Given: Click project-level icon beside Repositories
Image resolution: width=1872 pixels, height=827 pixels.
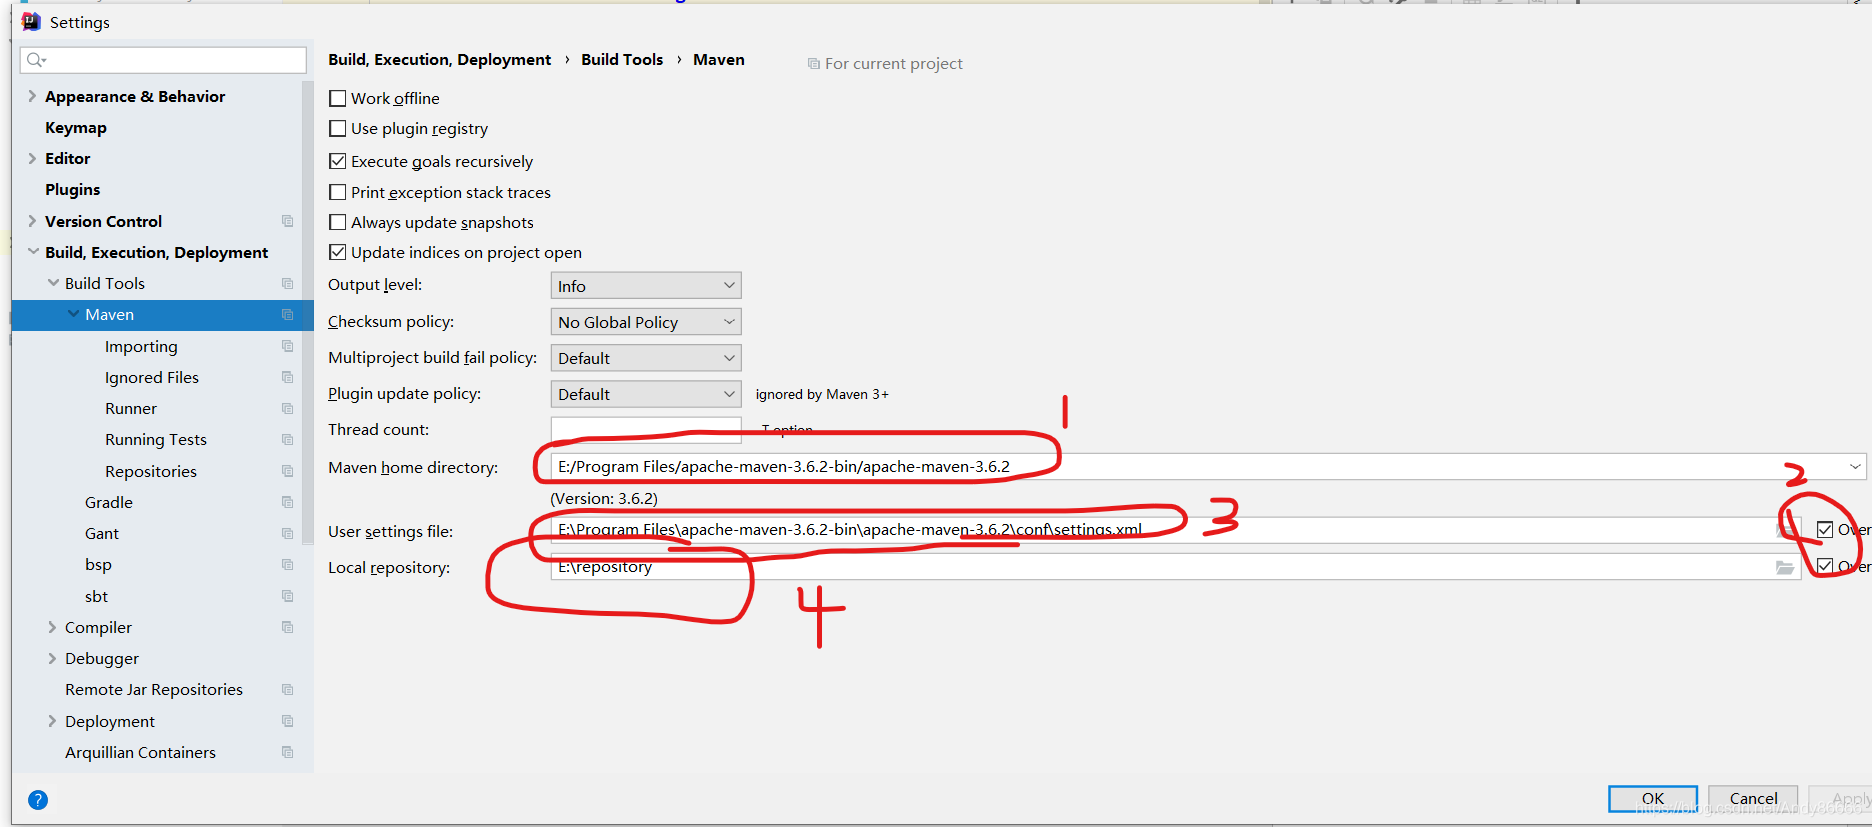Looking at the screenshot, I should (x=288, y=471).
